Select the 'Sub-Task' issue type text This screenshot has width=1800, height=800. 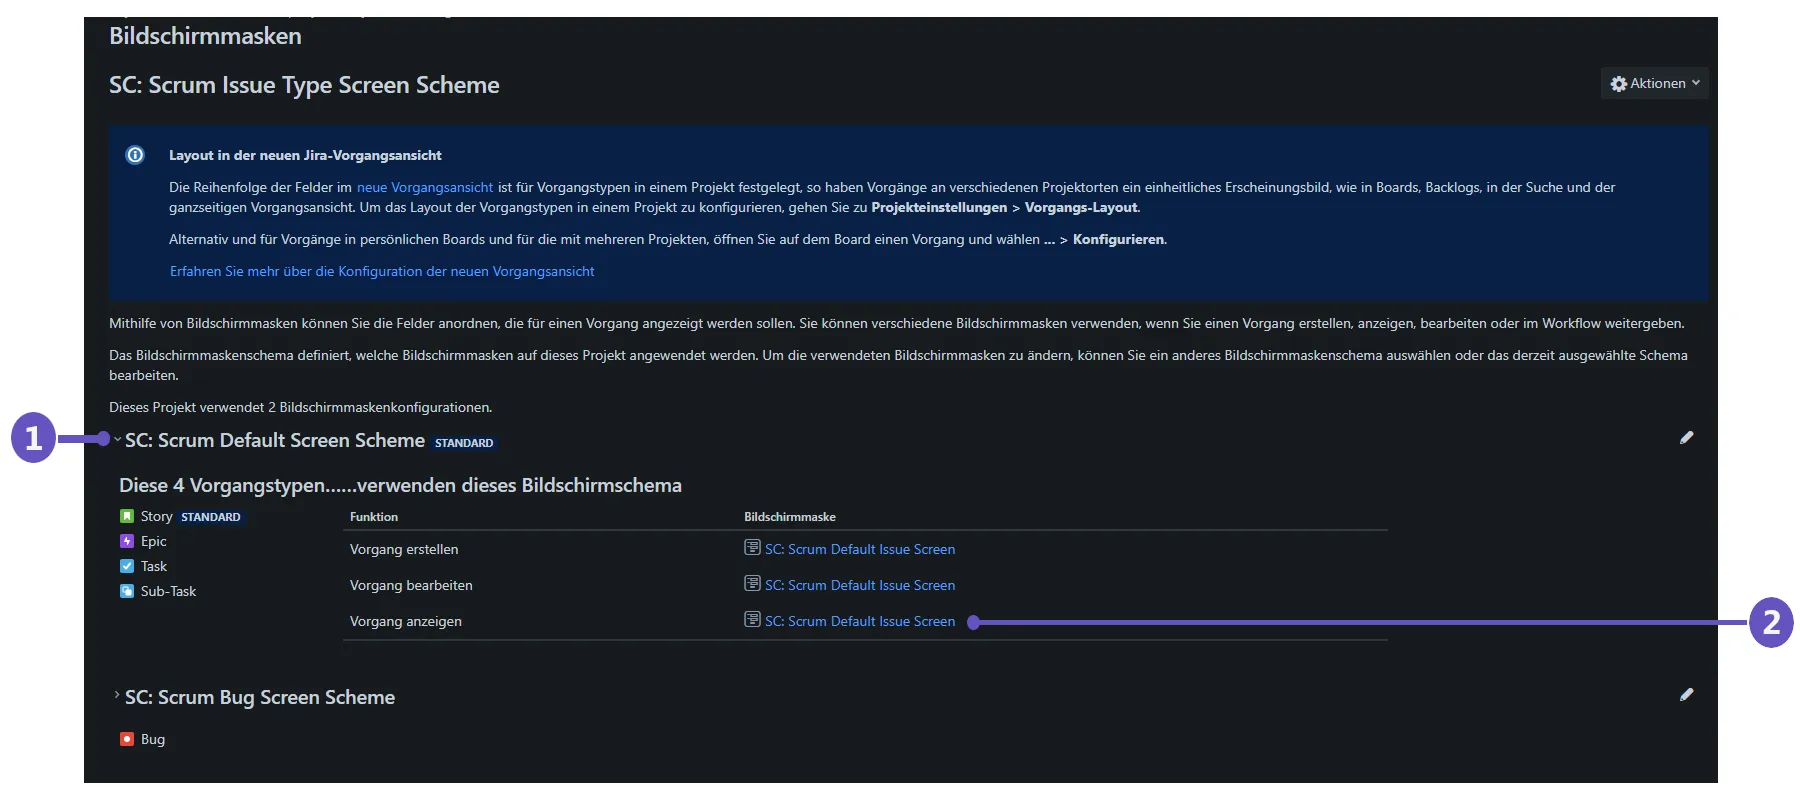(168, 591)
